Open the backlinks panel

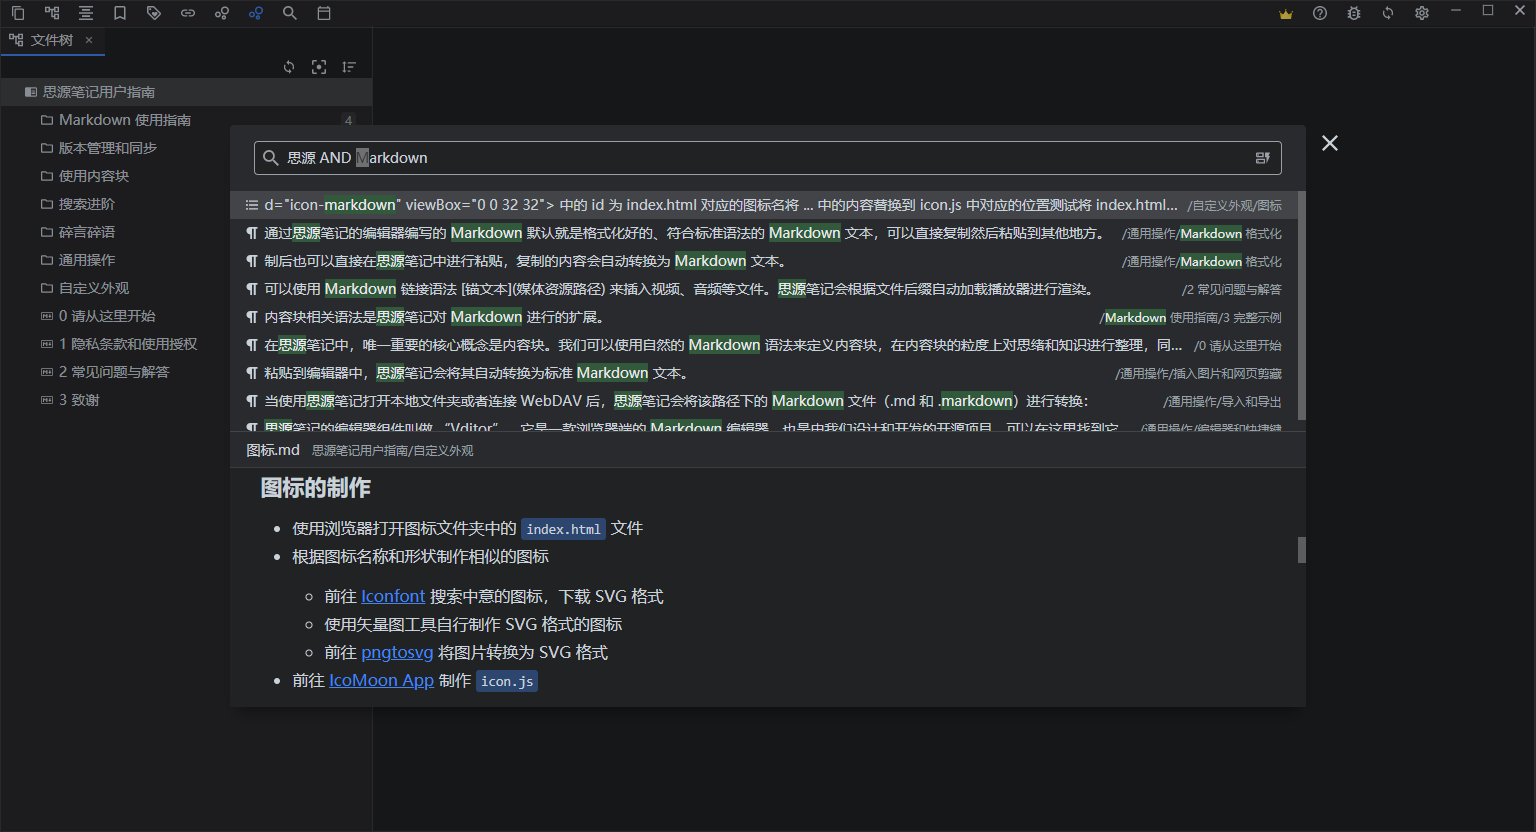tap(188, 13)
